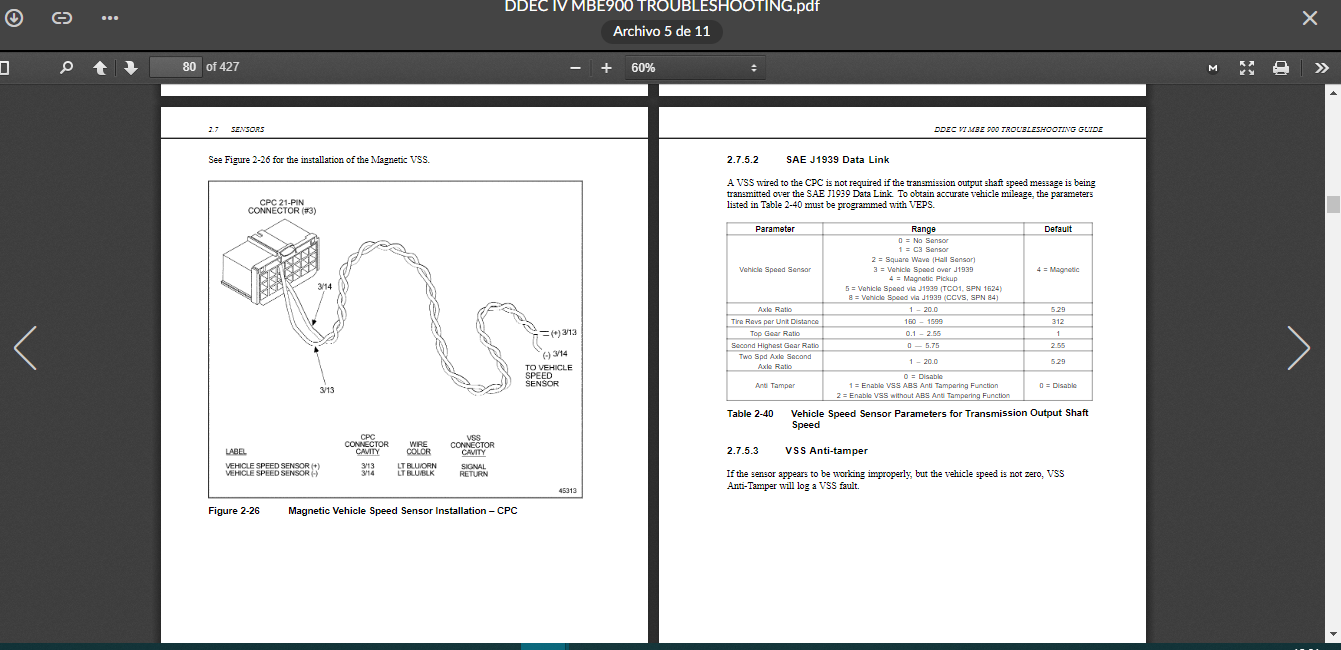Viewport: 1341px width, 650px height.
Task: Click the page number field showing 80
Action: (x=175, y=67)
